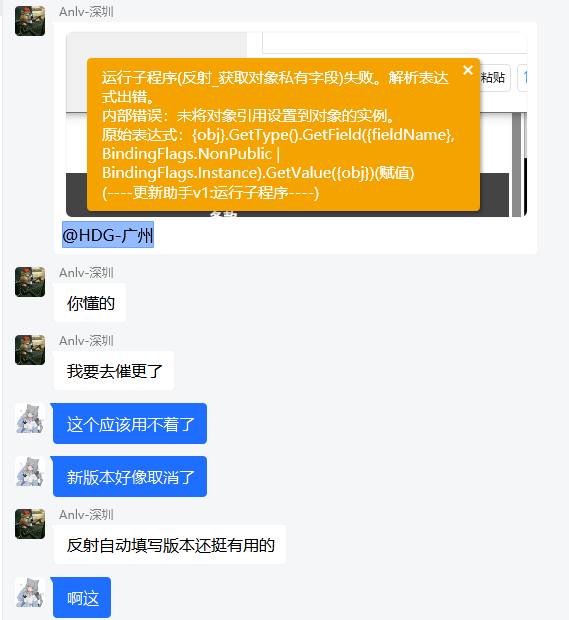Click the top Anlv-深圳 sender name
This screenshot has height=620, width=569.
[x=86, y=12]
